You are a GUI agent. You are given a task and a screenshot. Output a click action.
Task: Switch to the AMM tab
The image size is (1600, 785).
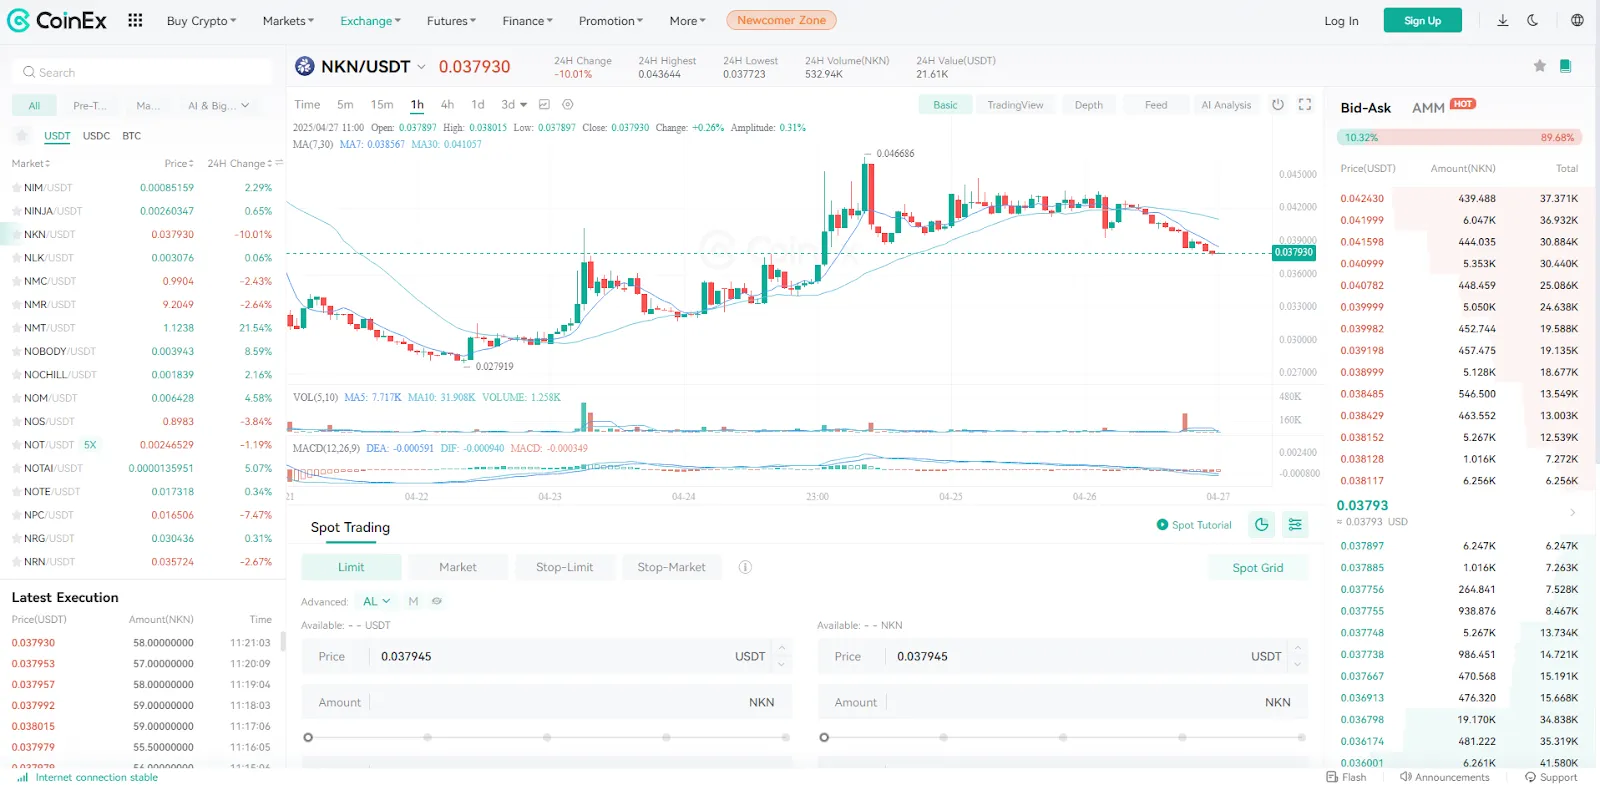[1428, 108]
